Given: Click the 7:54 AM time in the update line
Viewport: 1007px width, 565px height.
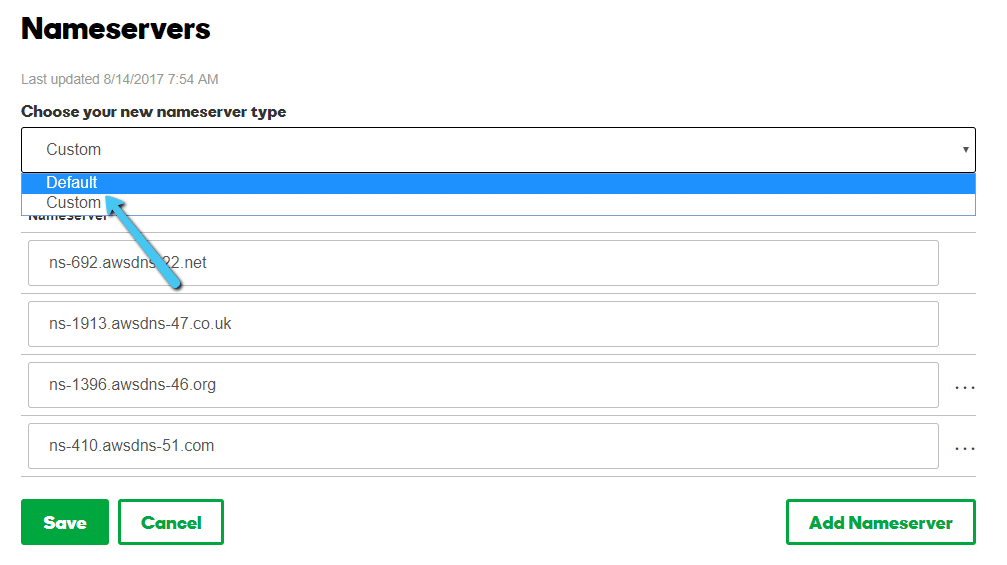Looking at the screenshot, I should tap(193, 79).
